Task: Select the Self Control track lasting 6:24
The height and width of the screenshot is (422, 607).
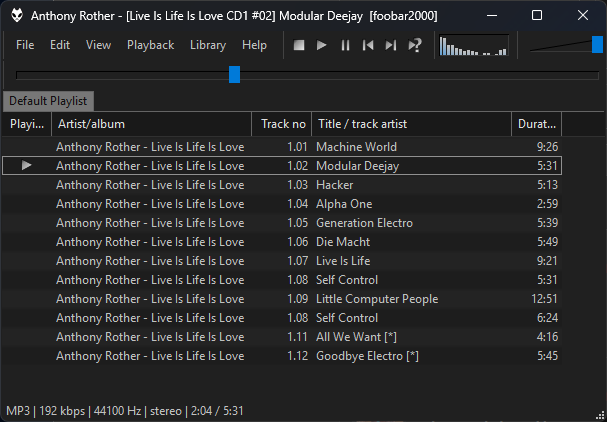Action: [282, 317]
